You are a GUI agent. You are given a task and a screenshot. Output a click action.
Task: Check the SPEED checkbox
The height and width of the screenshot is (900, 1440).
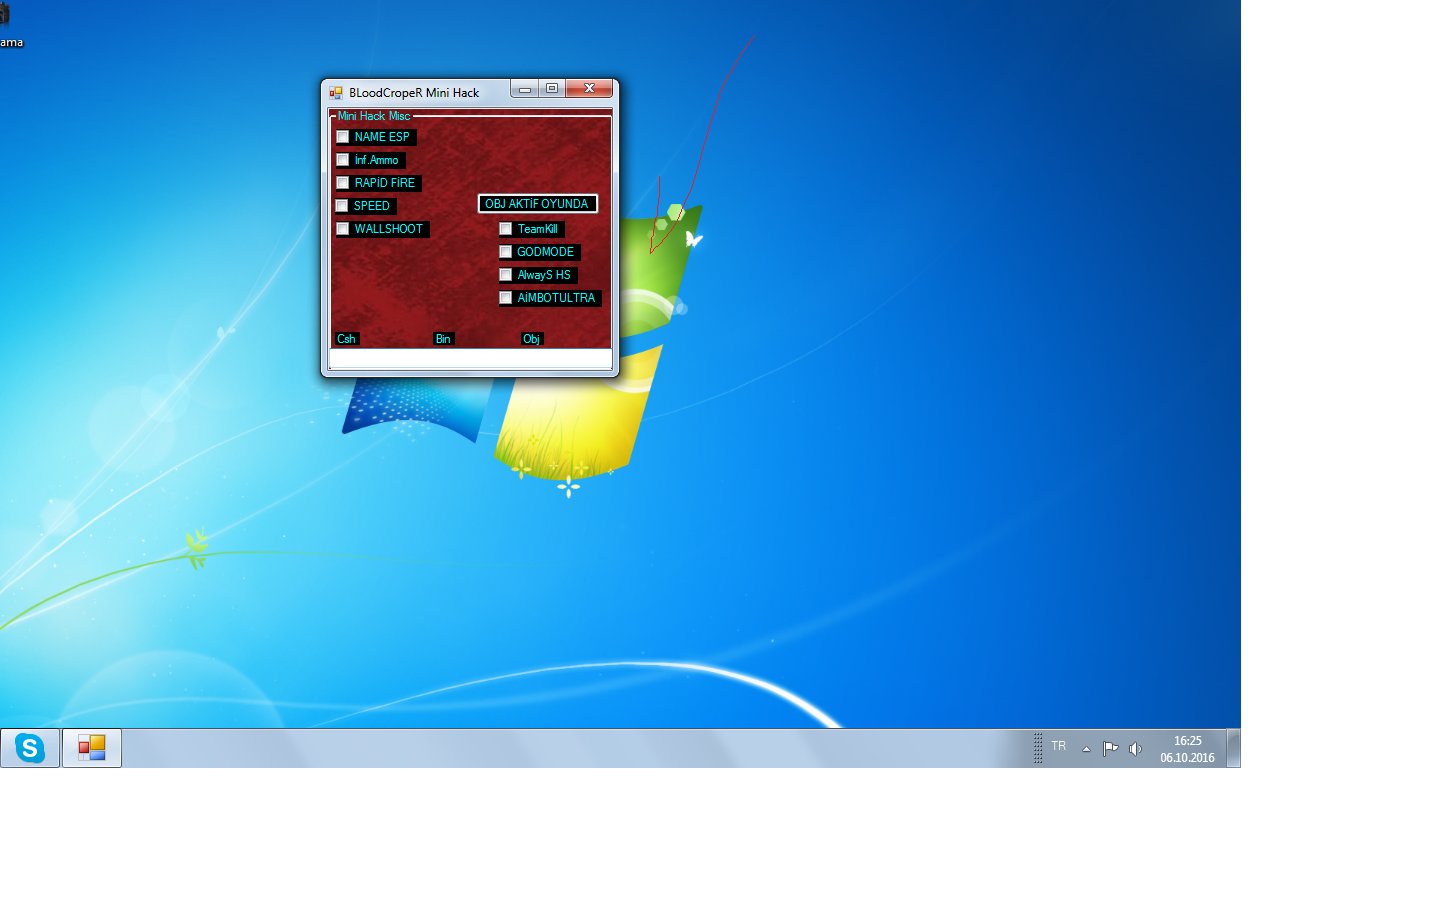pos(342,206)
